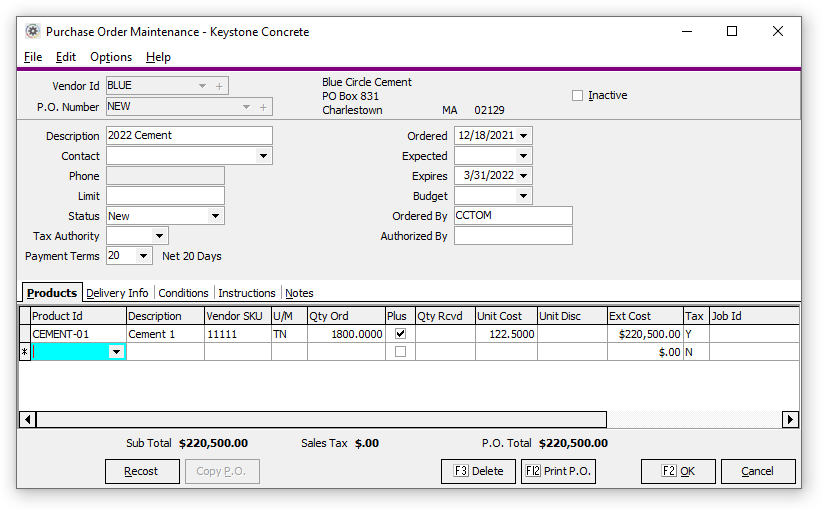Click the application gear icon in title bar
The width and height of the screenshot is (826, 509).
tap(33, 32)
